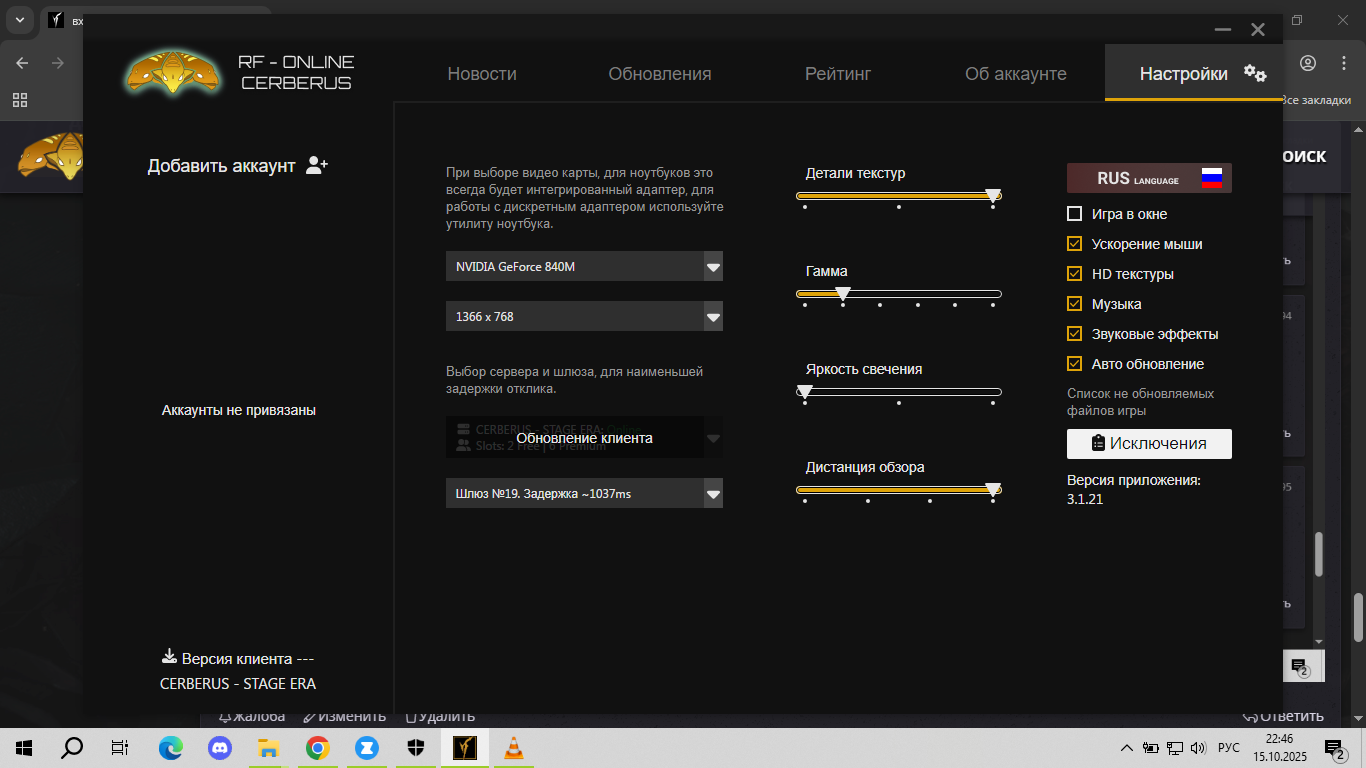Disable the HD текстуры checkbox
This screenshot has height=768, width=1366.
coord(1075,274)
